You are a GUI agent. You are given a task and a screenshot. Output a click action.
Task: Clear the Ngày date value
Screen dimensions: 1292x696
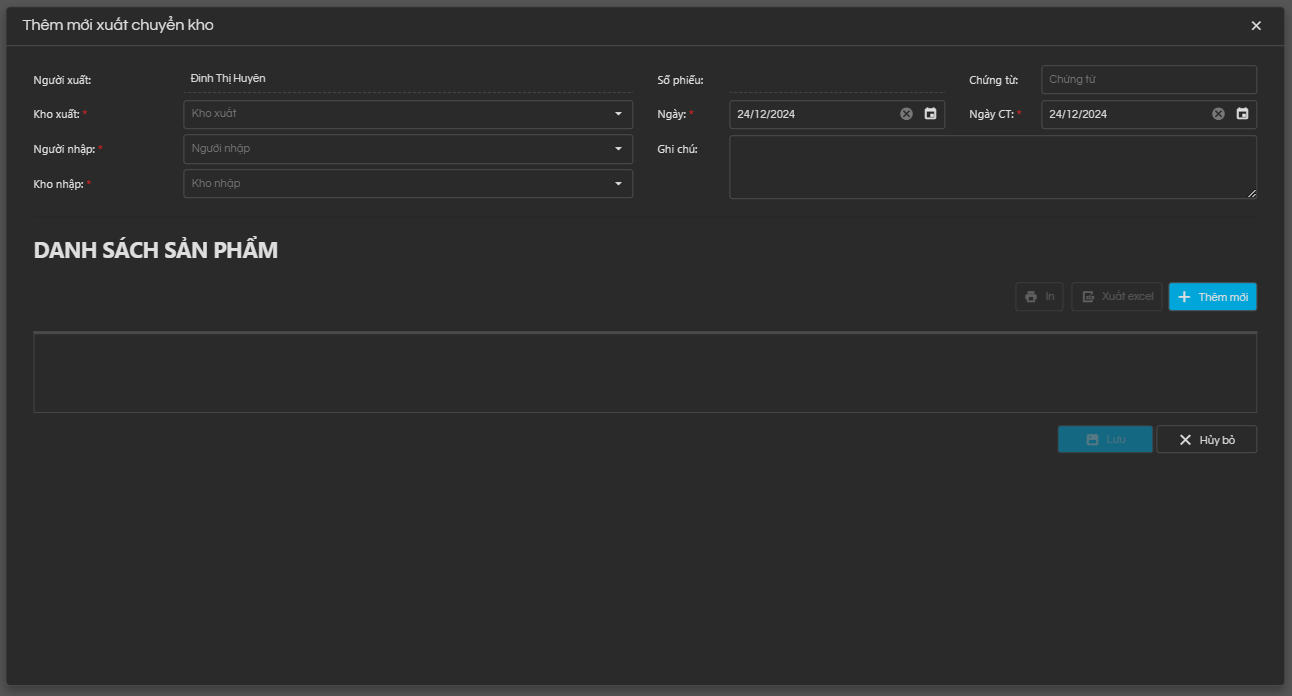pyautogui.click(x=906, y=114)
